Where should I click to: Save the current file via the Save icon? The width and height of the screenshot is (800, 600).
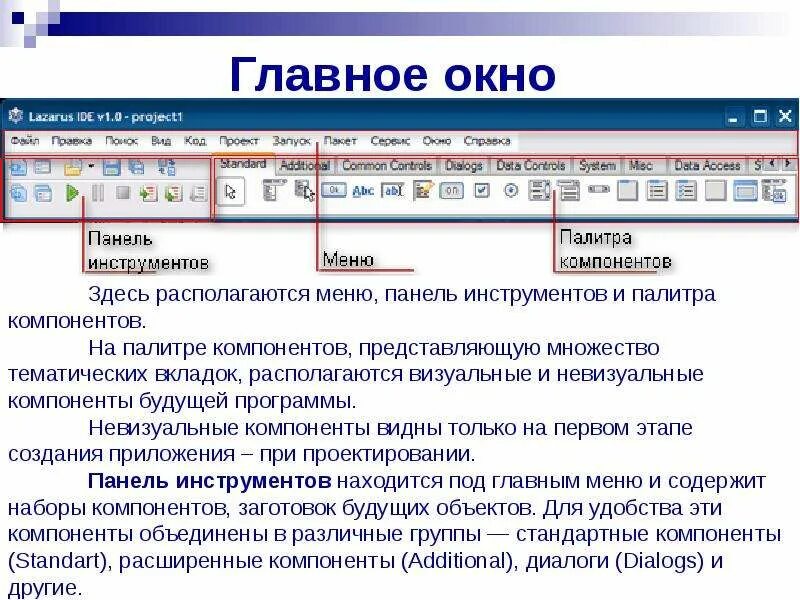point(110,168)
